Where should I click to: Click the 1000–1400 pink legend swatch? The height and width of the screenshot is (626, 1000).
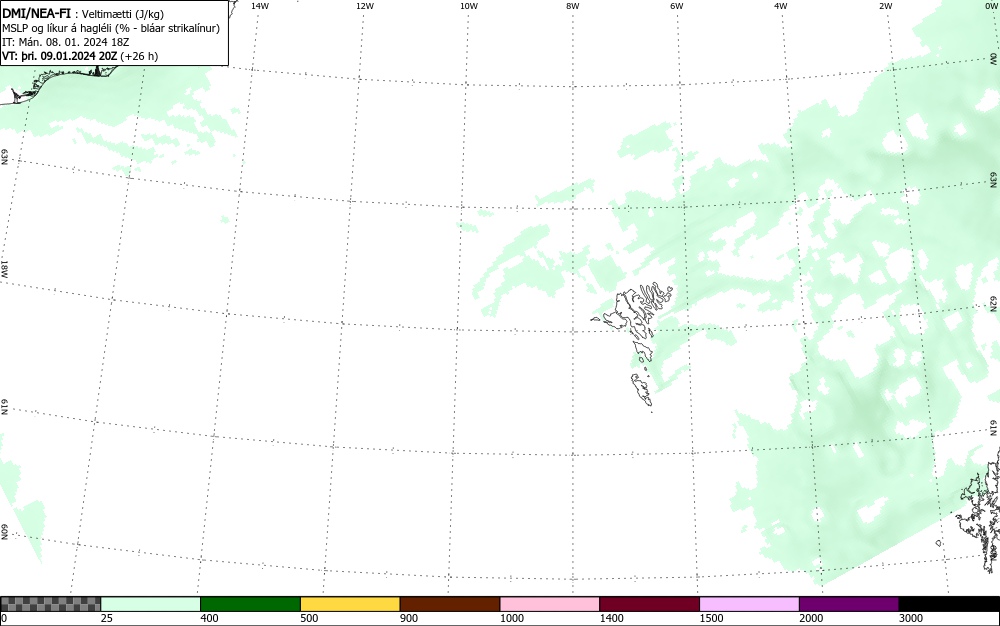click(x=550, y=604)
